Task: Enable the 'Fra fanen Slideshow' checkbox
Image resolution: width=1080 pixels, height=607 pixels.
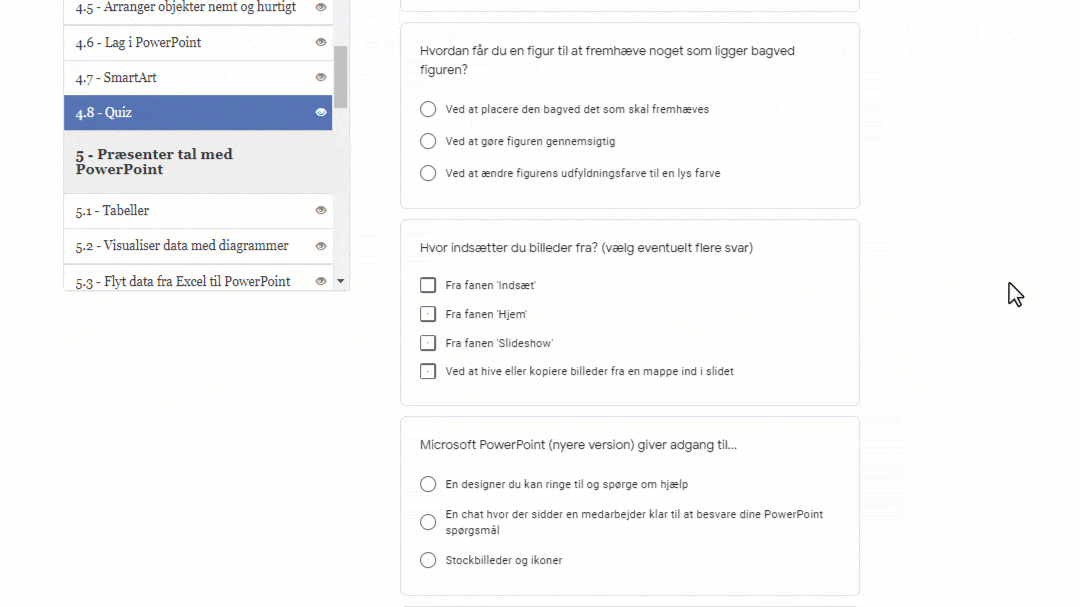Action: [428, 343]
